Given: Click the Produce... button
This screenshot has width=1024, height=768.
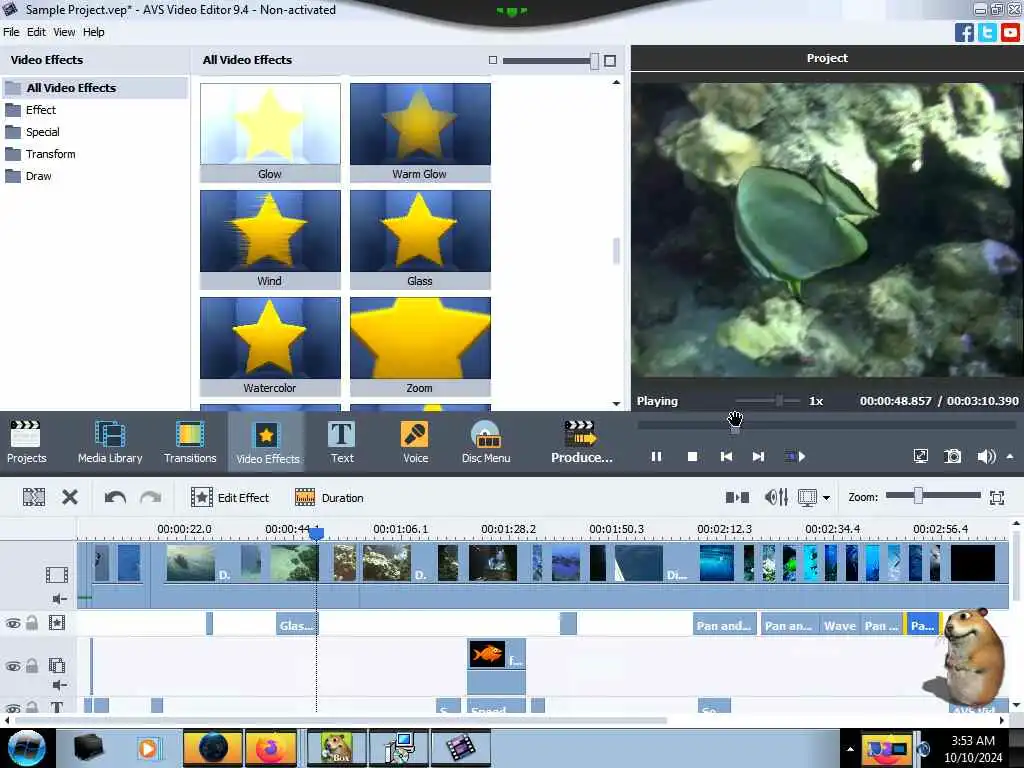Looking at the screenshot, I should click(581, 441).
